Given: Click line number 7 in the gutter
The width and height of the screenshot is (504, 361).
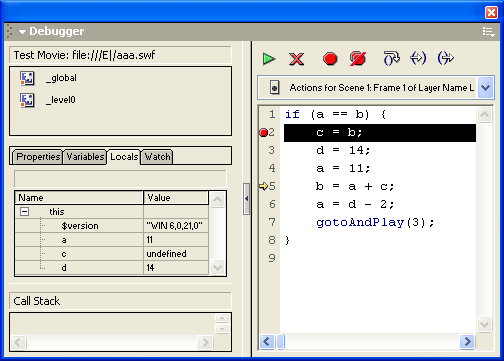Looking at the screenshot, I should click(272, 222).
